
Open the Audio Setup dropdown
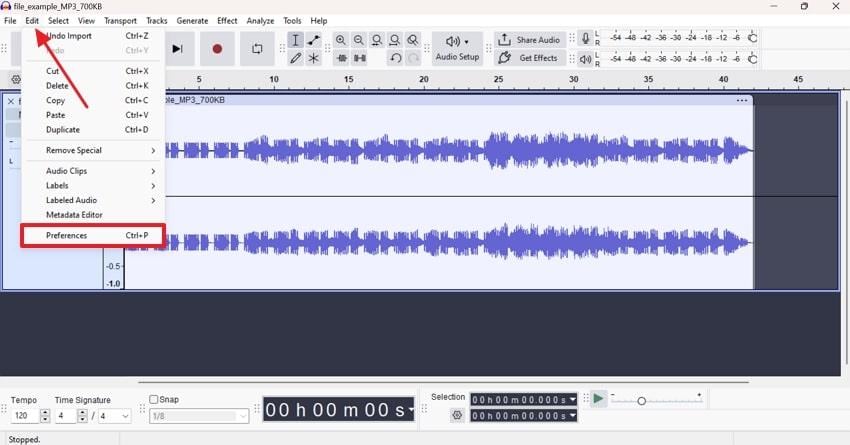coord(457,49)
